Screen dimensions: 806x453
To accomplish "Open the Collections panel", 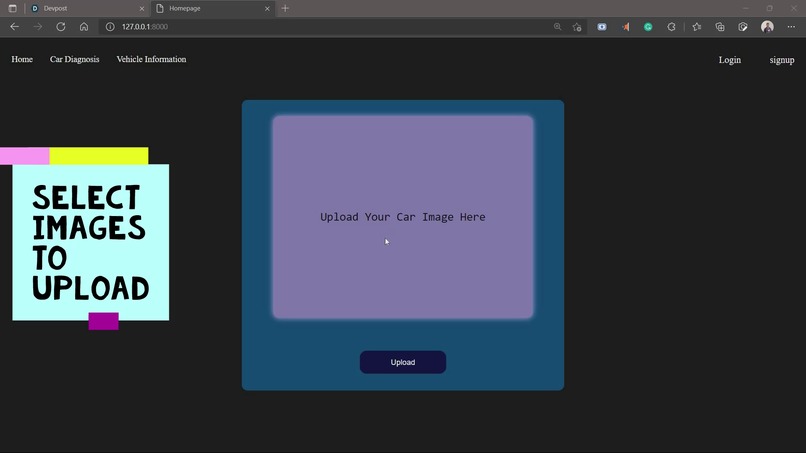I will [720, 27].
